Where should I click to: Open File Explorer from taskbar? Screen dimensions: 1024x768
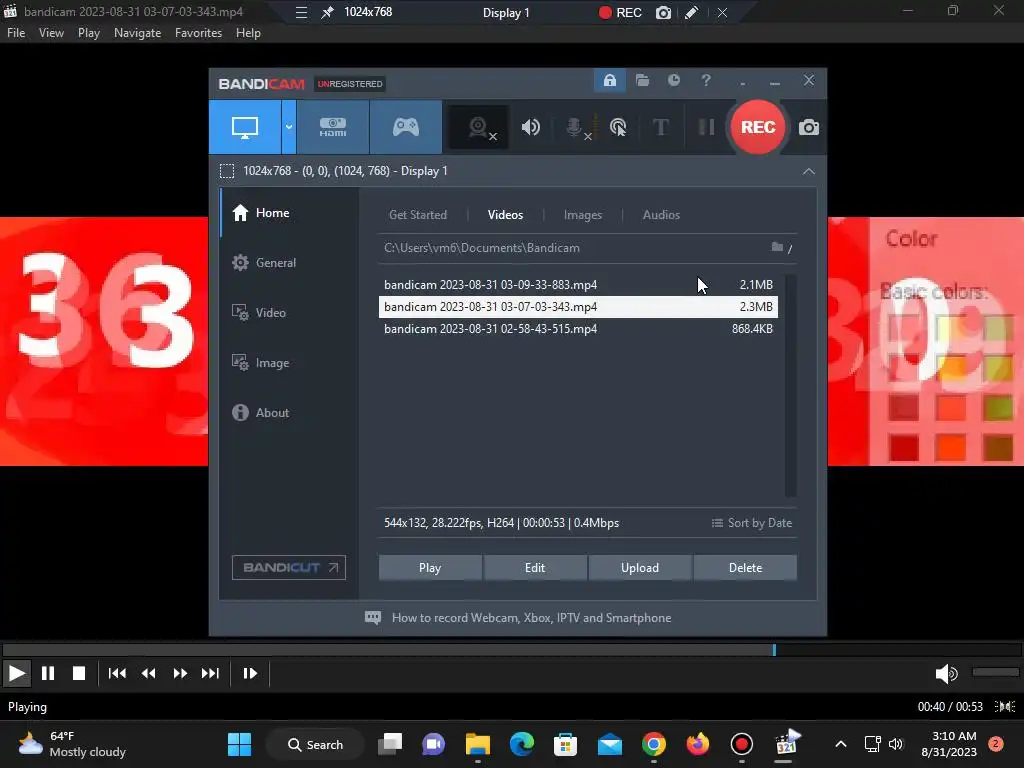pyautogui.click(x=477, y=744)
